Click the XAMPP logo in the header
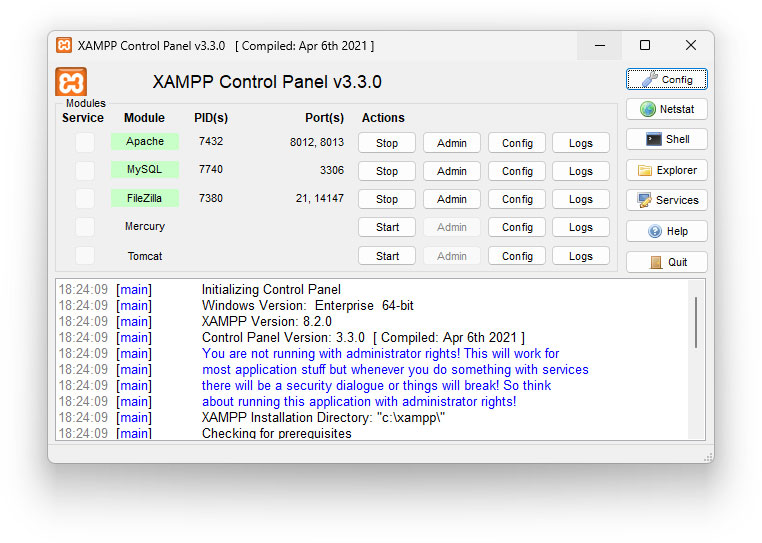The height and width of the screenshot is (543, 762). coord(71,82)
